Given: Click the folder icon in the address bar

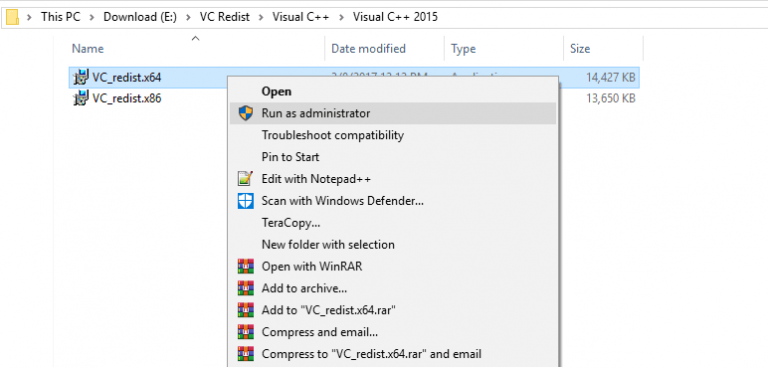Looking at the screenshot, I should coord(12,17).
